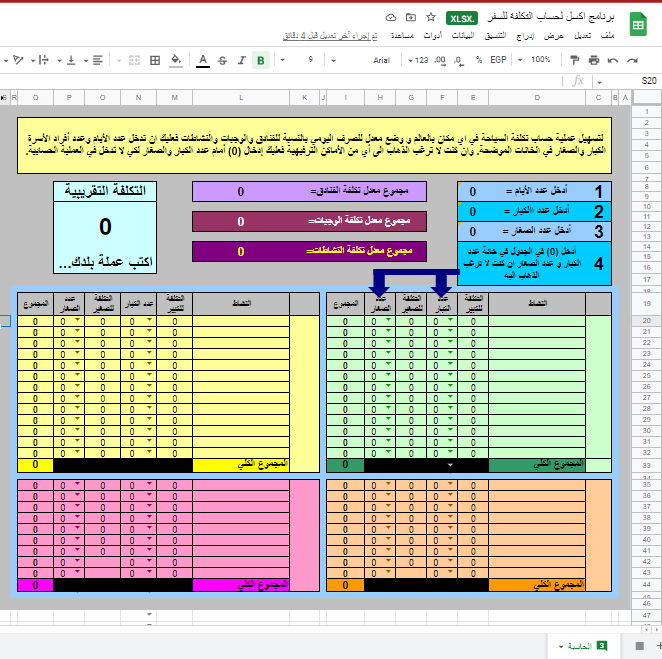Star this spreadsheet next to the title
662x659 pixels.
point(431,17)
